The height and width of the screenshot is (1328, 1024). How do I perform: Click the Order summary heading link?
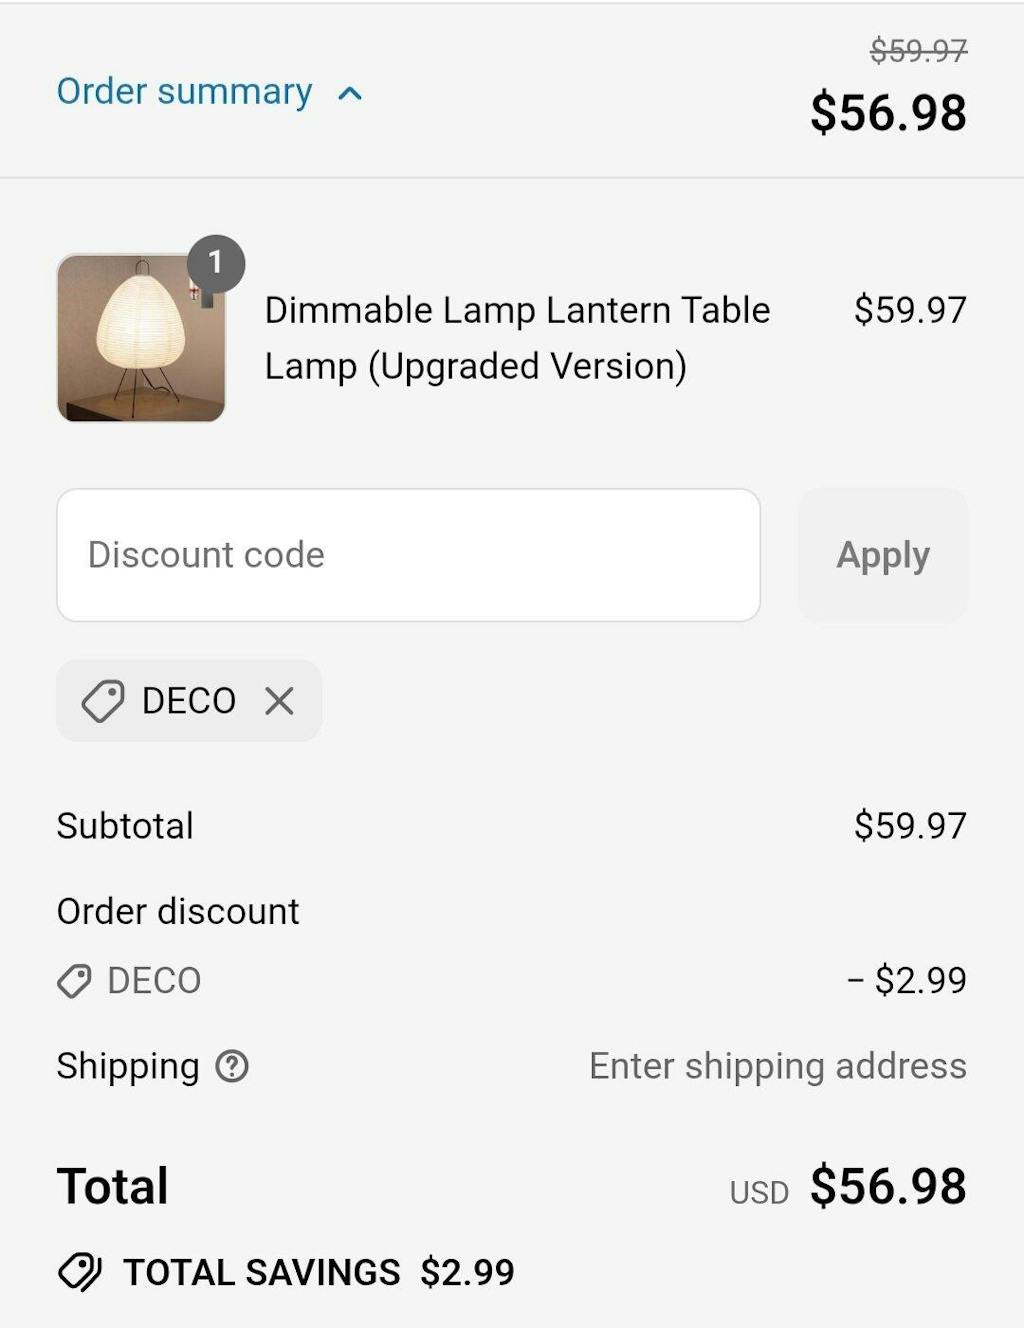pos(184,92)
